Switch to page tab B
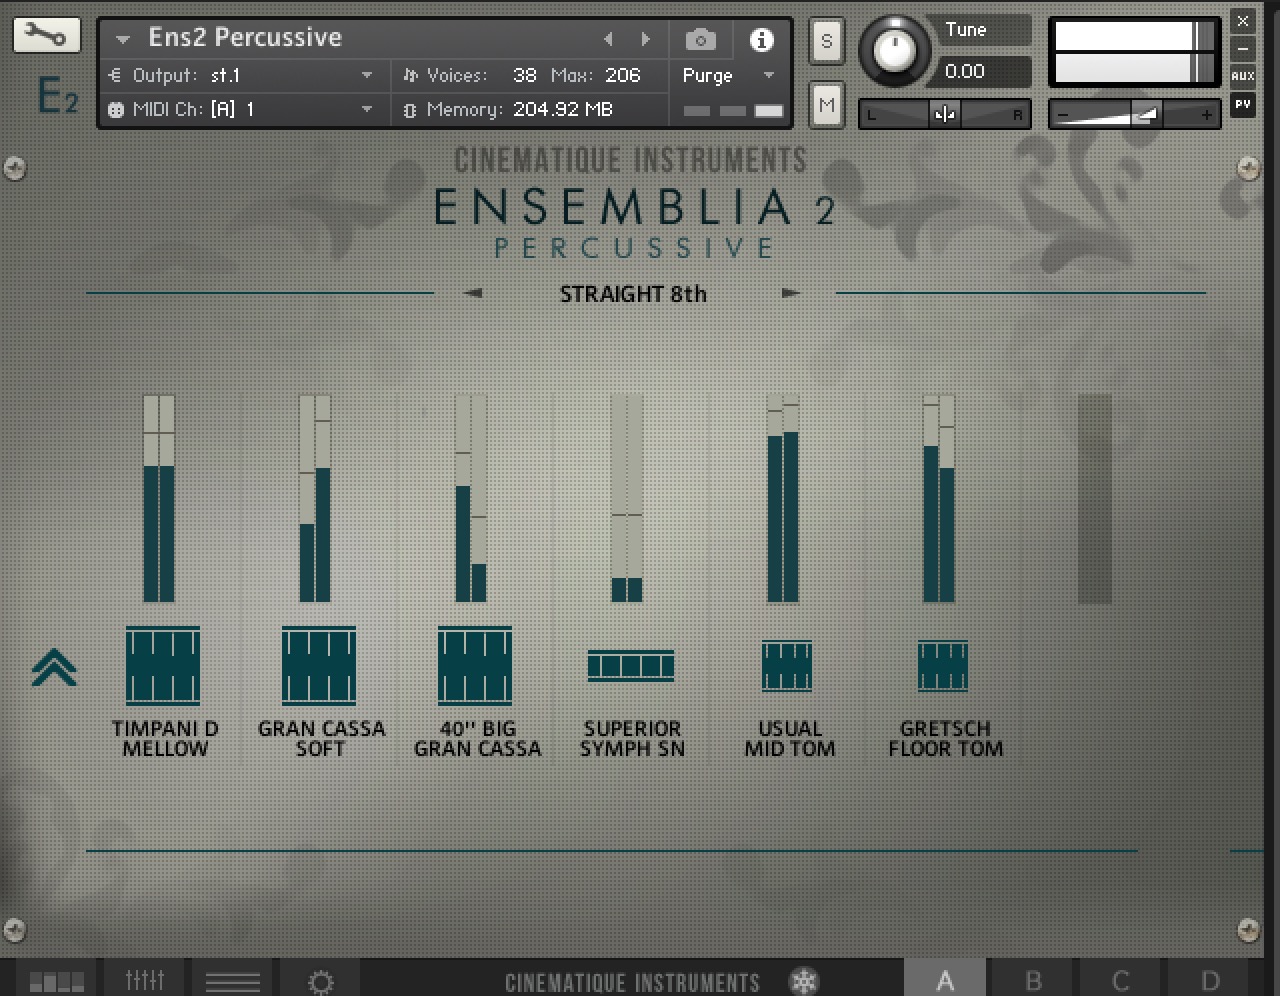This screenshot has width=1280, height=996. [x=1032, y=982]
